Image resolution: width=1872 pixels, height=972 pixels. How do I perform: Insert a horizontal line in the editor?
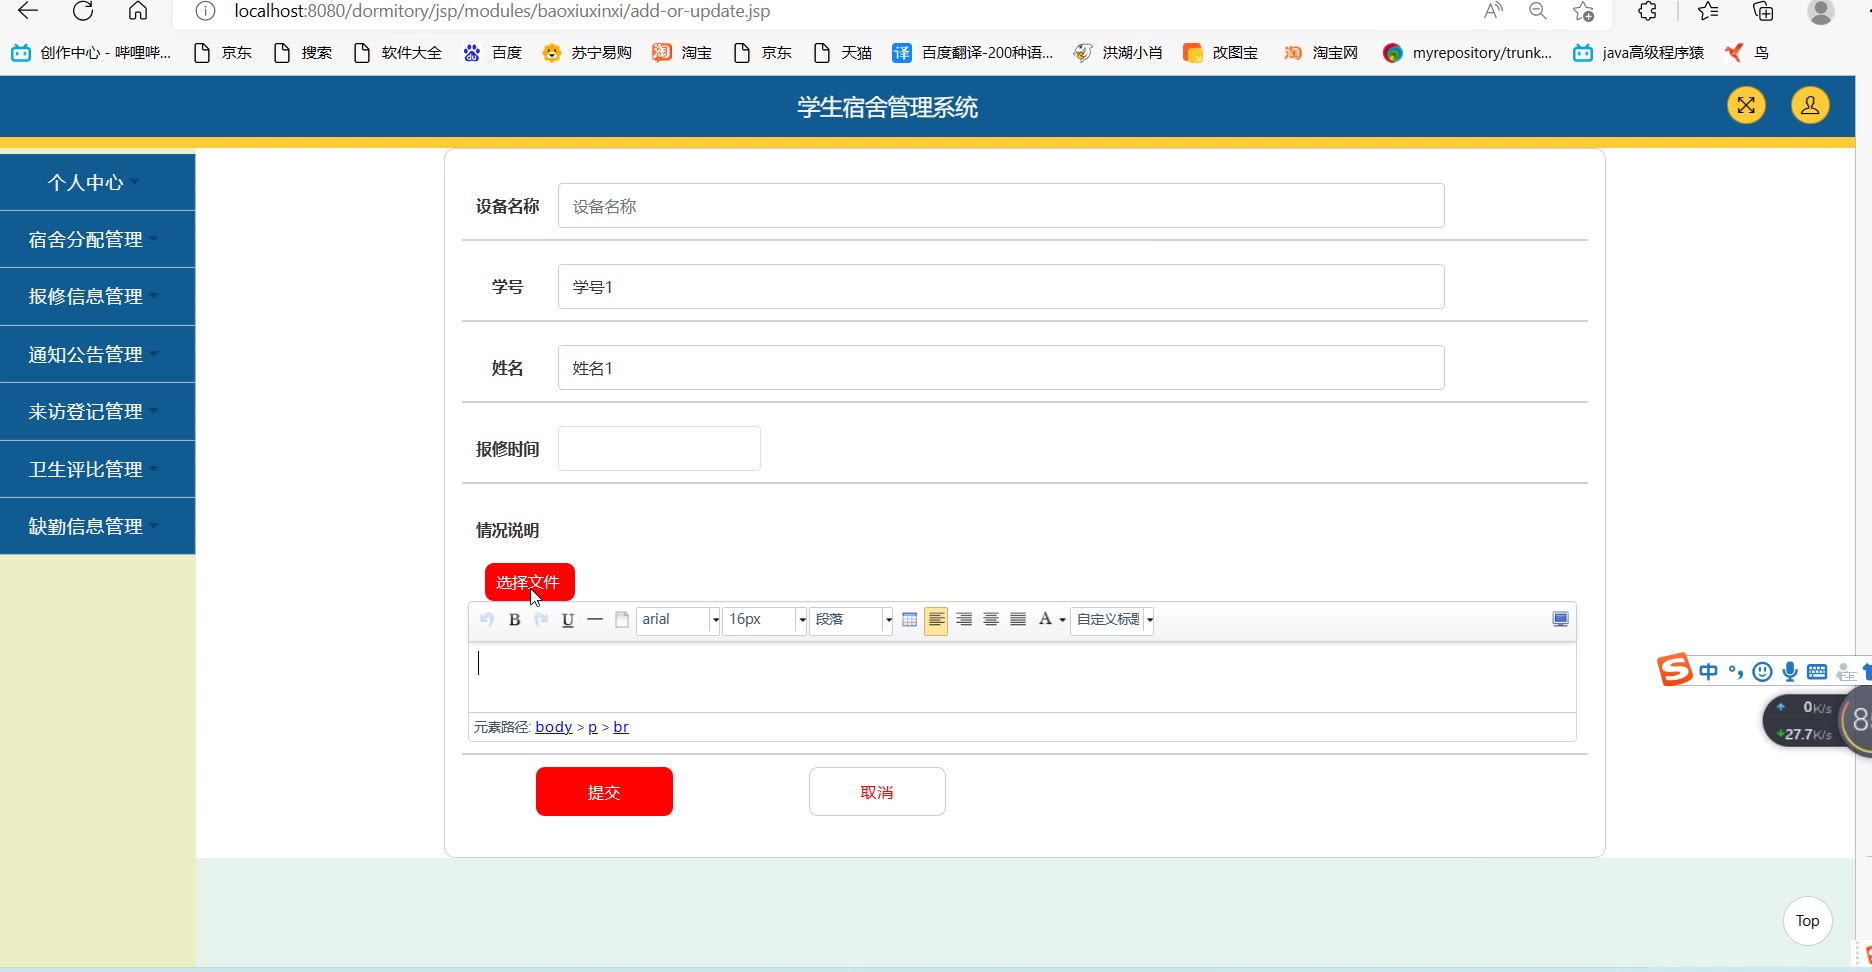pos(595,620)
